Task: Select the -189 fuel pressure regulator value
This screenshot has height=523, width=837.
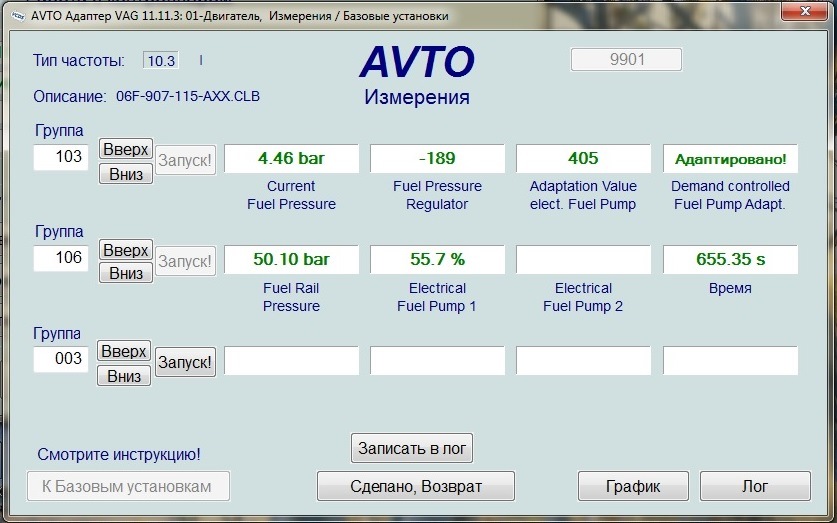Action: pyautogui.click(x=437, y=159)
